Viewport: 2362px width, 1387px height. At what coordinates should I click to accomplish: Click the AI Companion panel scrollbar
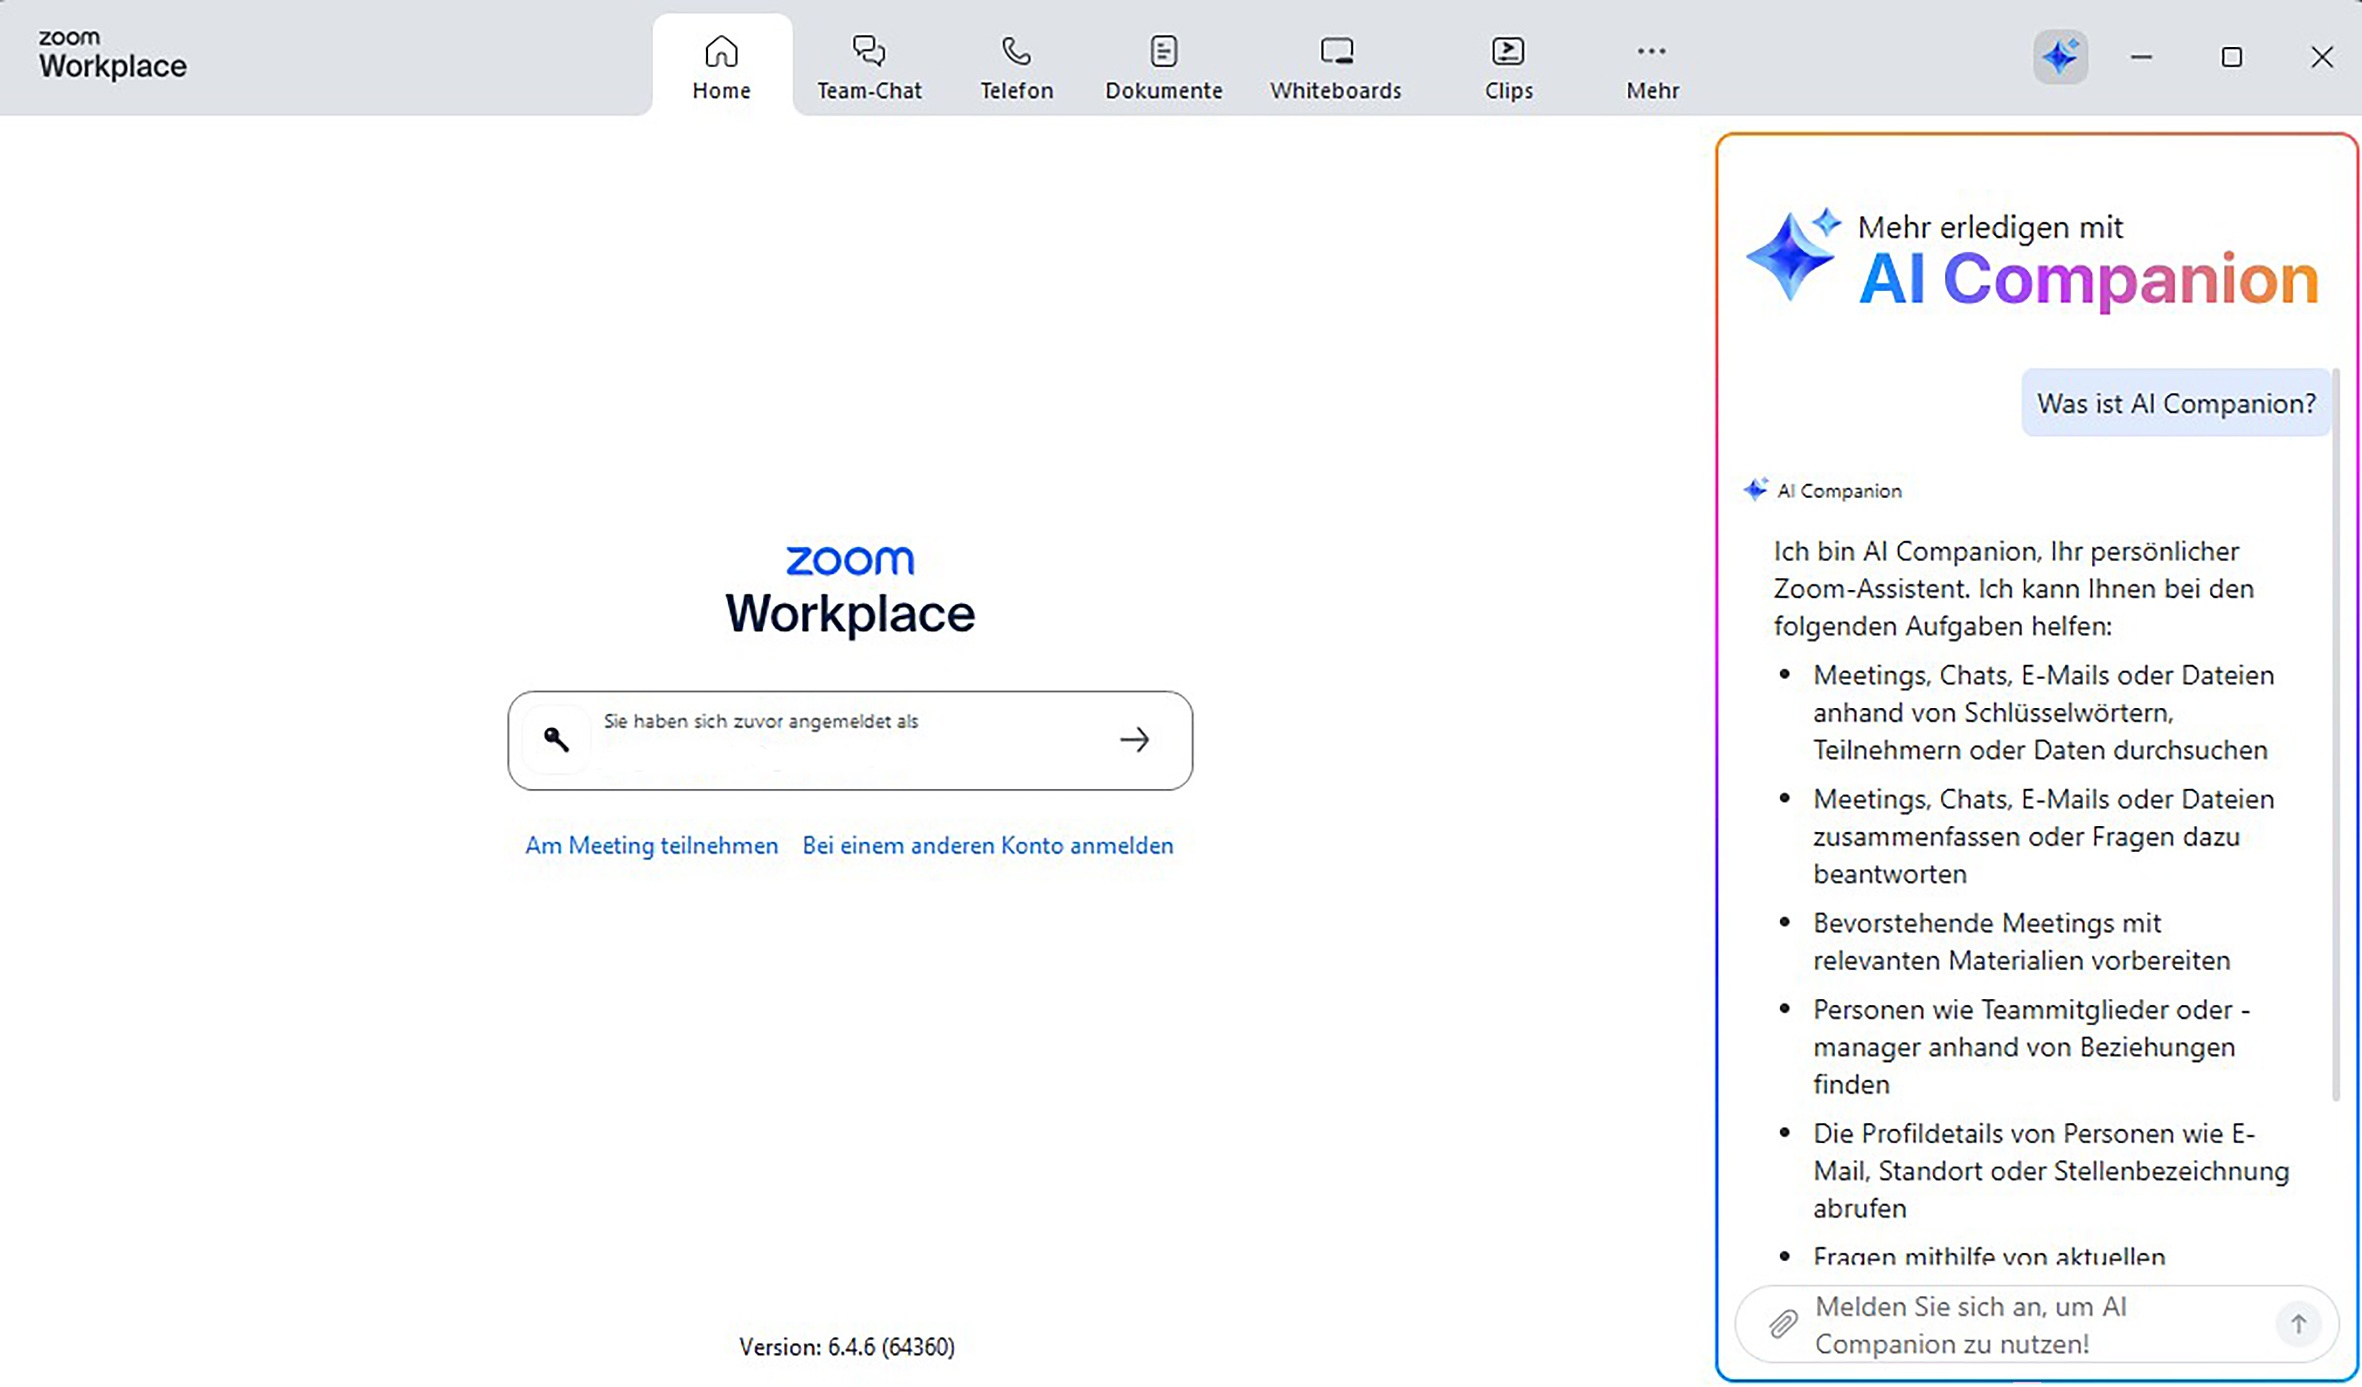(2336, 735)
